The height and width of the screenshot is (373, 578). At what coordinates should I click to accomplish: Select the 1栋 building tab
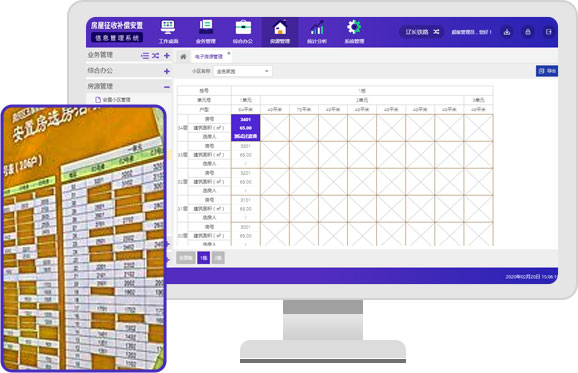pos(203,258)
